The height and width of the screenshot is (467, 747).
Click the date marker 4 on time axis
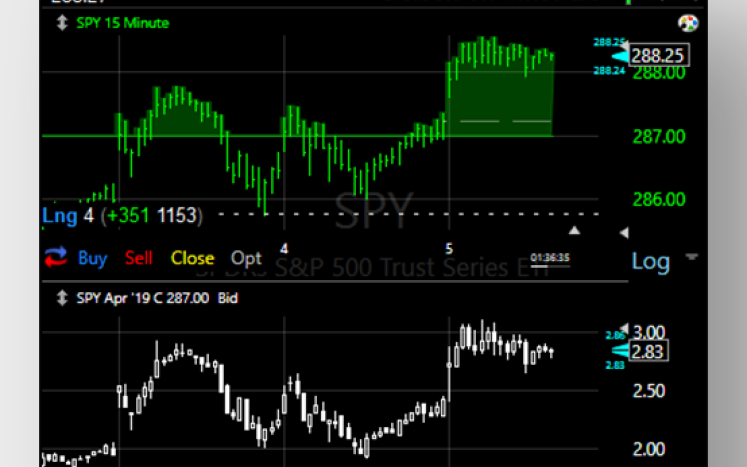pyautogui.click(x=284, y=248)
